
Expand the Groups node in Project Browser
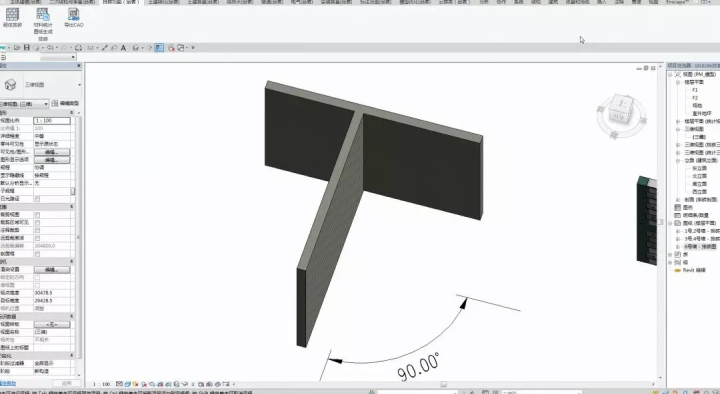point(670,262)
